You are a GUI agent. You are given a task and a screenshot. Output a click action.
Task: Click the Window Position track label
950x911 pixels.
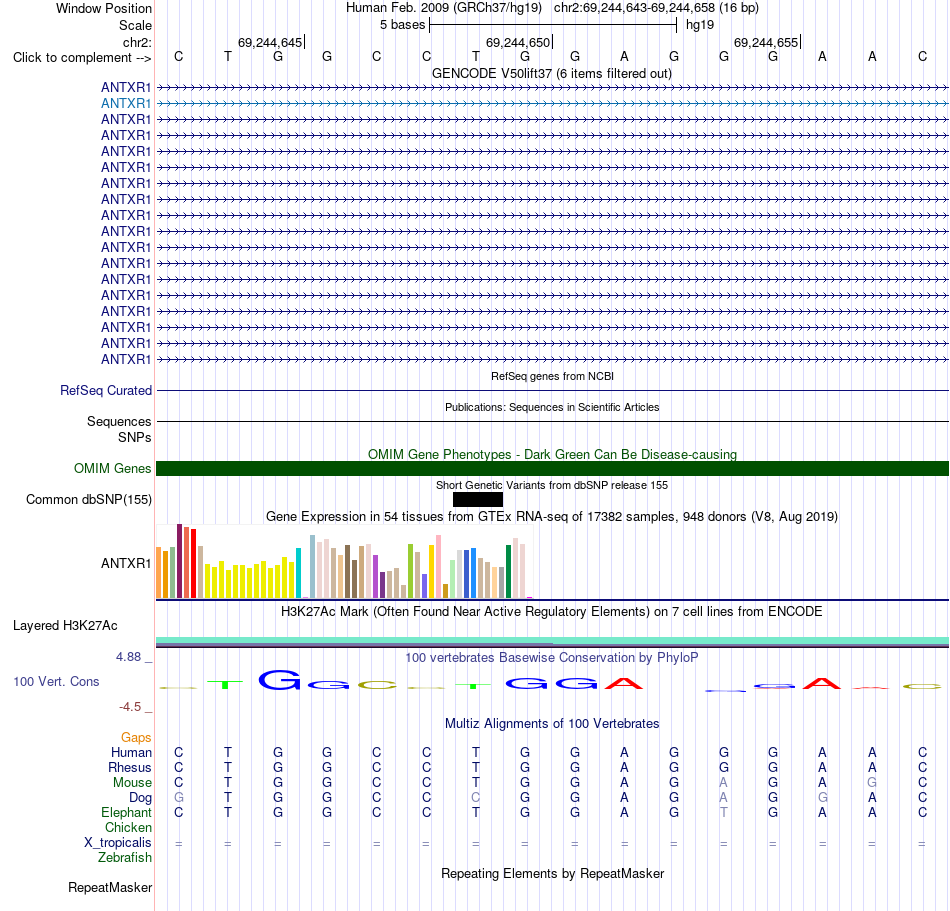(x=104, y=8)
